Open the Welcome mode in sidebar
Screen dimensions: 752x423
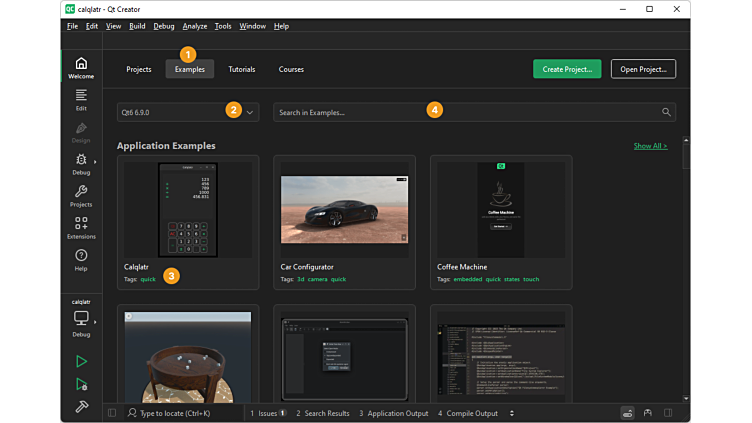[x=81, y=68]
